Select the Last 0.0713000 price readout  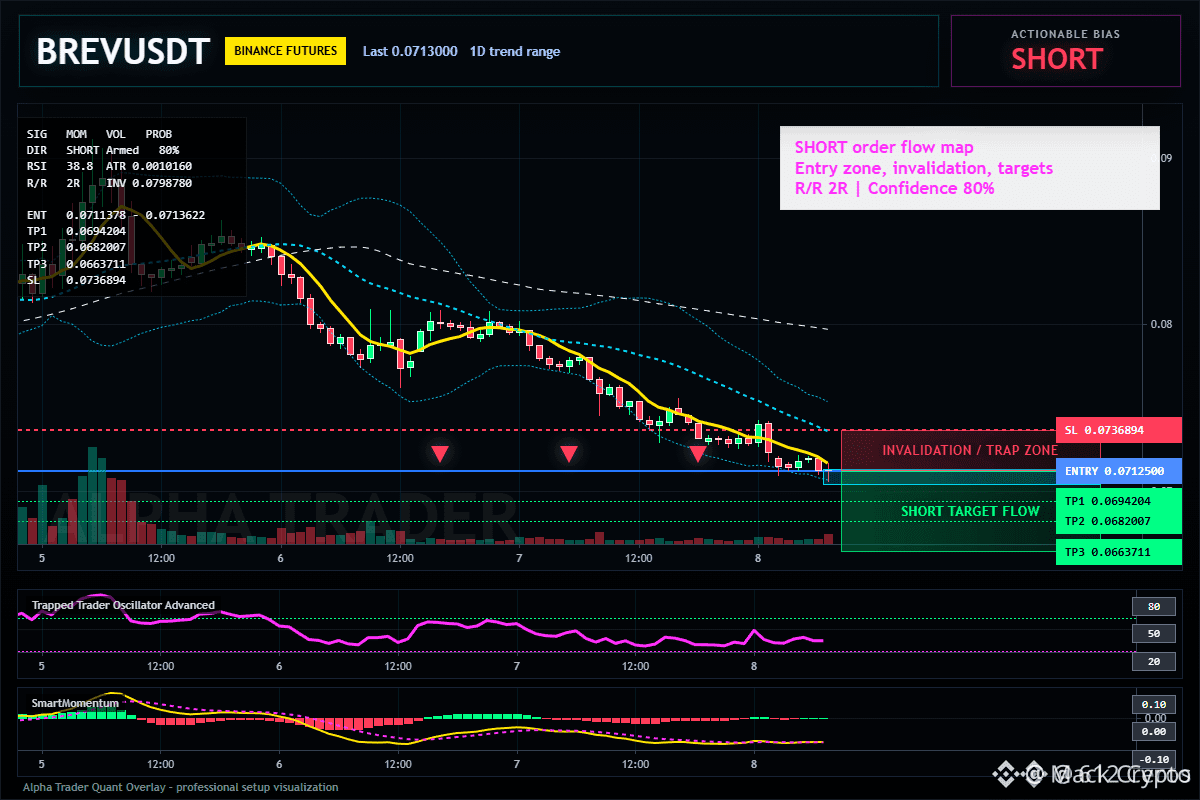click(410, 51)
